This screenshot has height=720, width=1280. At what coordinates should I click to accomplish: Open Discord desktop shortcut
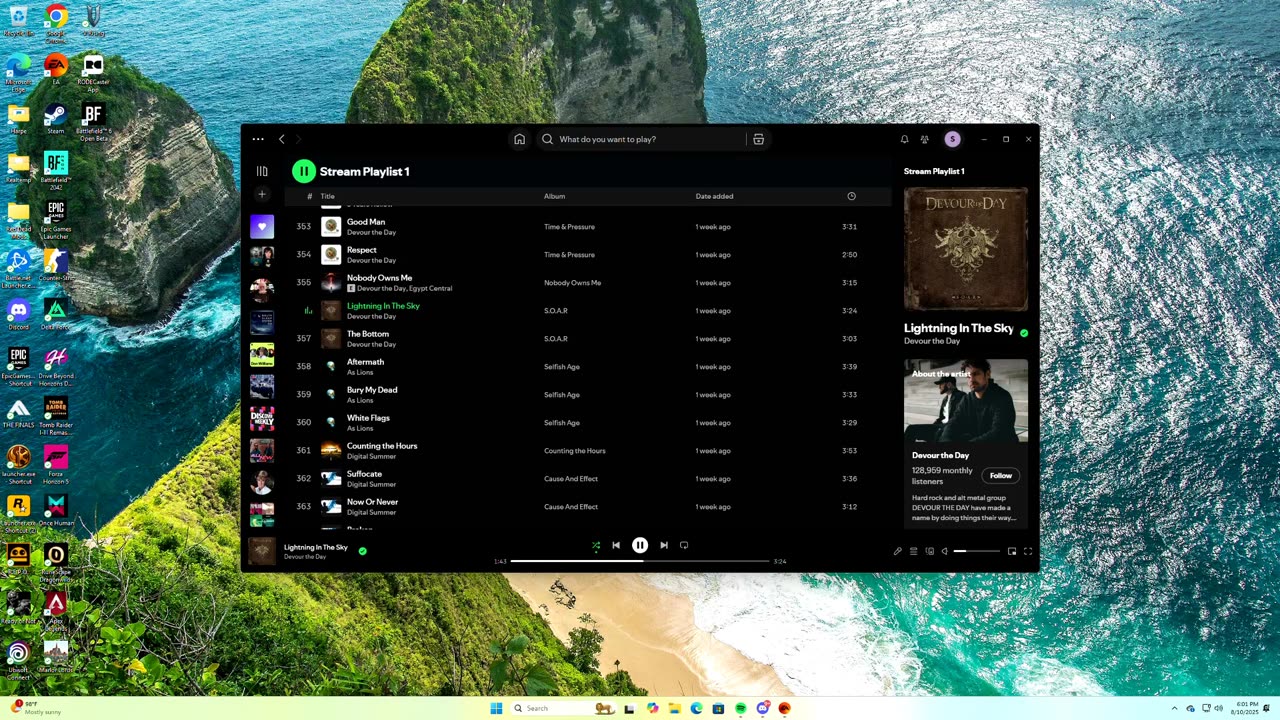point(18,314)
